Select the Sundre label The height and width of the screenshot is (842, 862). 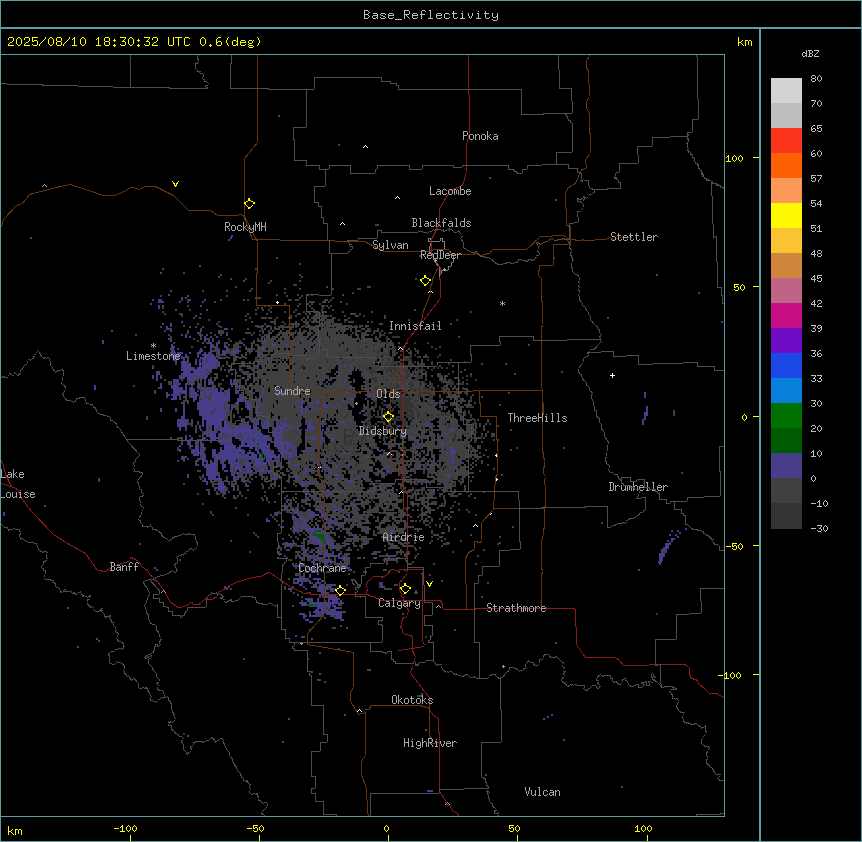pos(292,391)
